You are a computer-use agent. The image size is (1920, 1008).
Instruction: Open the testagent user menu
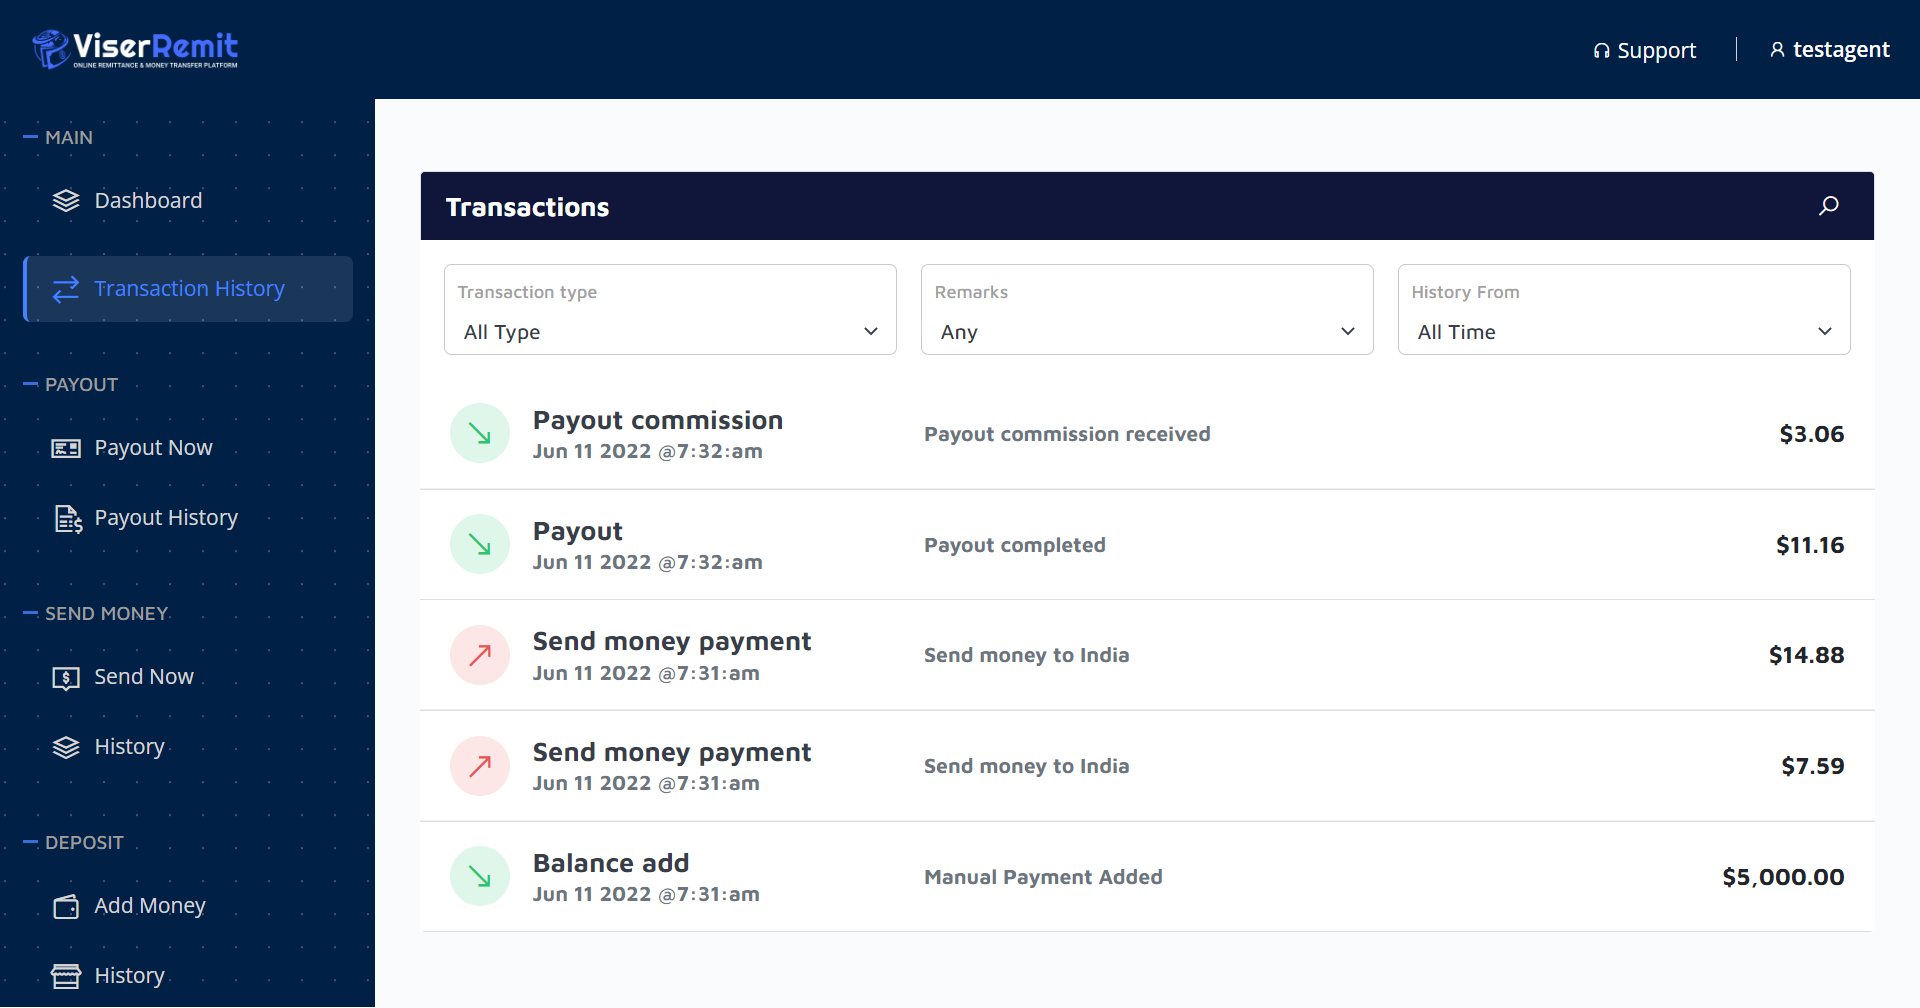tap(1829, 50)
